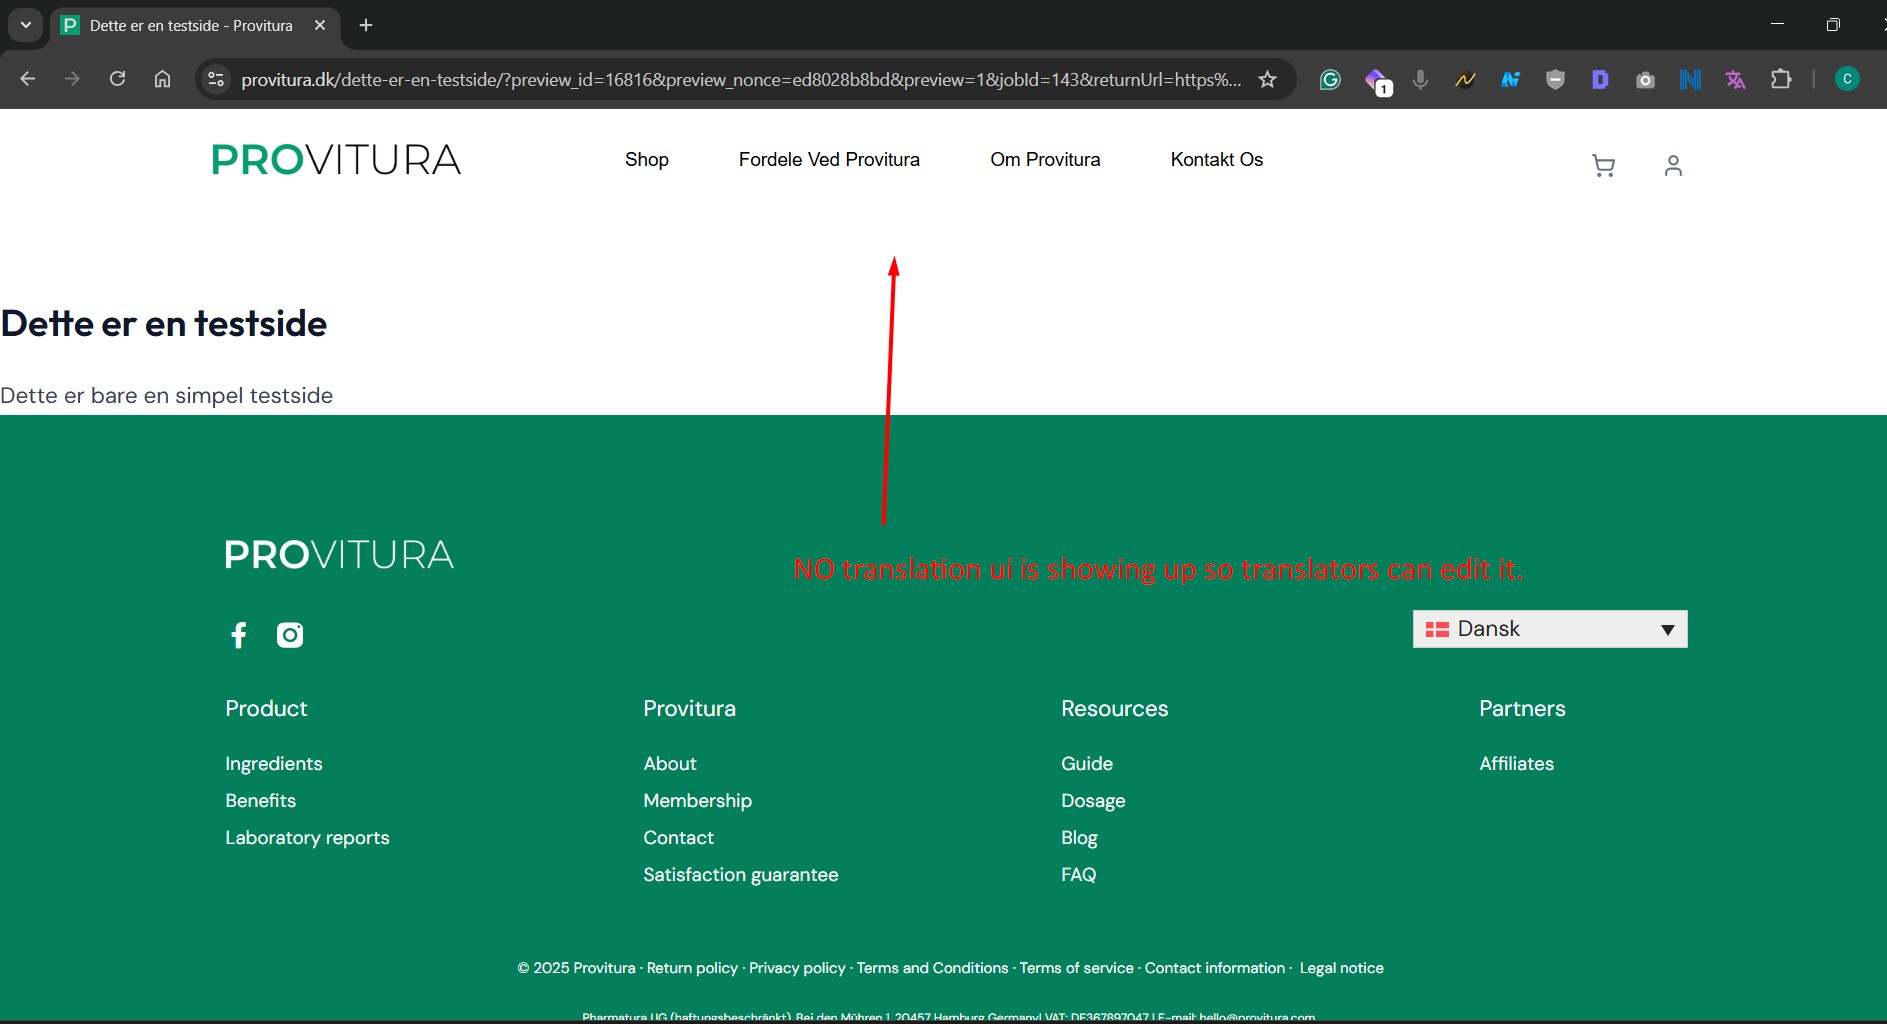The height and width of the screenshot is (1024, 1887).
Task: Open the Om Provitura menu item
Action: [1045, 160]
